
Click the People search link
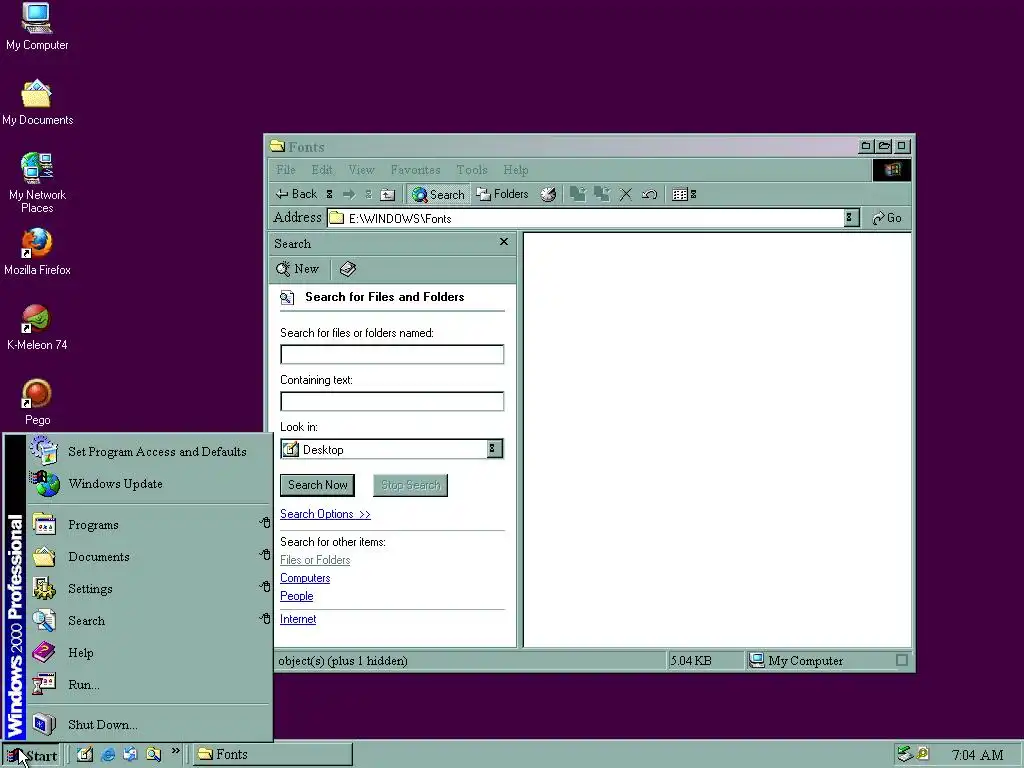(x=296, y=596)
